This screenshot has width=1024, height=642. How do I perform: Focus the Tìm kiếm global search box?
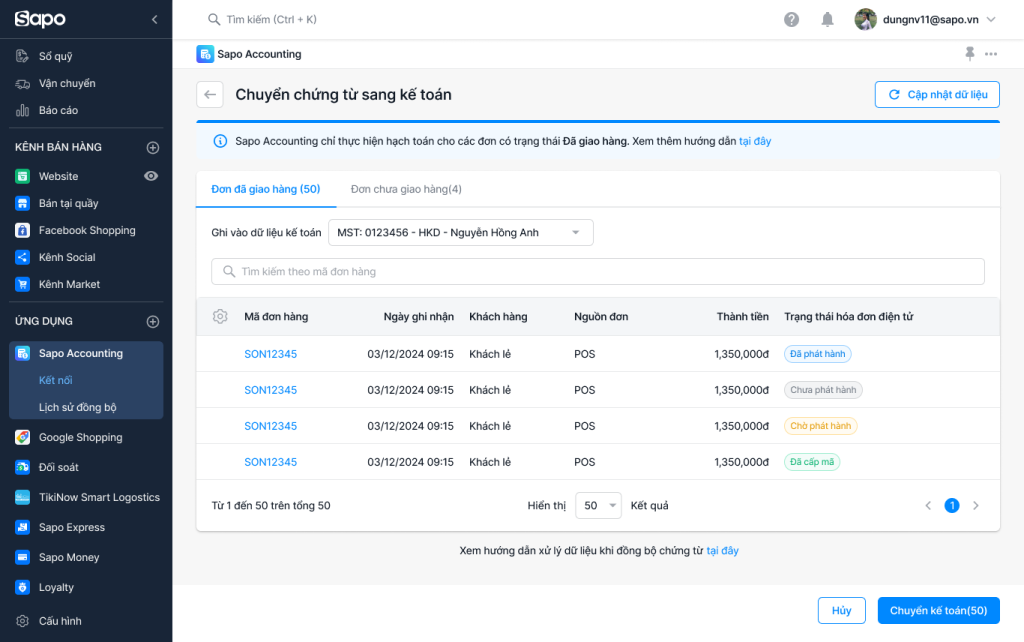pos(271,20)
